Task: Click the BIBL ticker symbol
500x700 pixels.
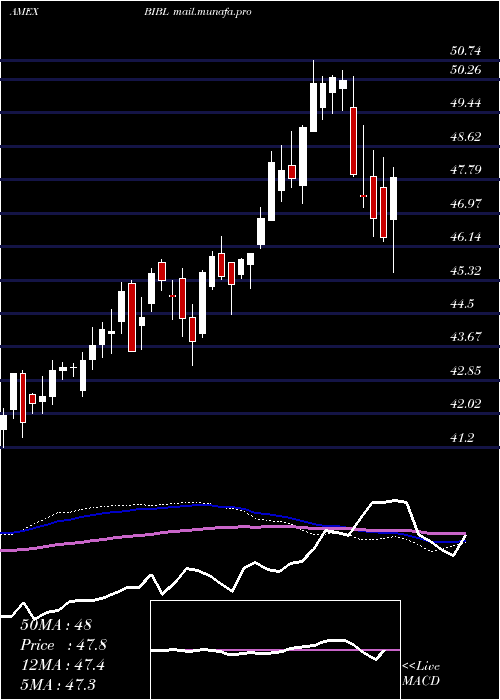Action: [156, 12]
